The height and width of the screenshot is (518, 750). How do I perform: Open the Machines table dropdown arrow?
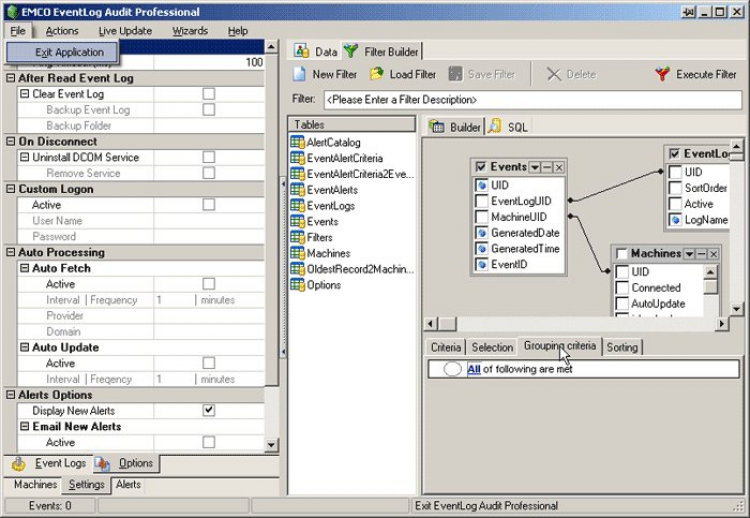click(x=689, y=253)
